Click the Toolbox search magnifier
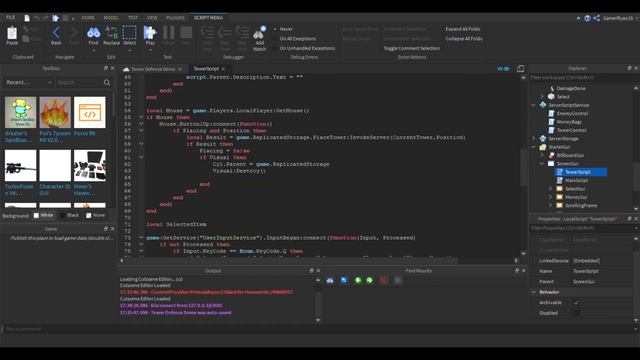This screenshot has height=360, width=640. coord(107,82)
